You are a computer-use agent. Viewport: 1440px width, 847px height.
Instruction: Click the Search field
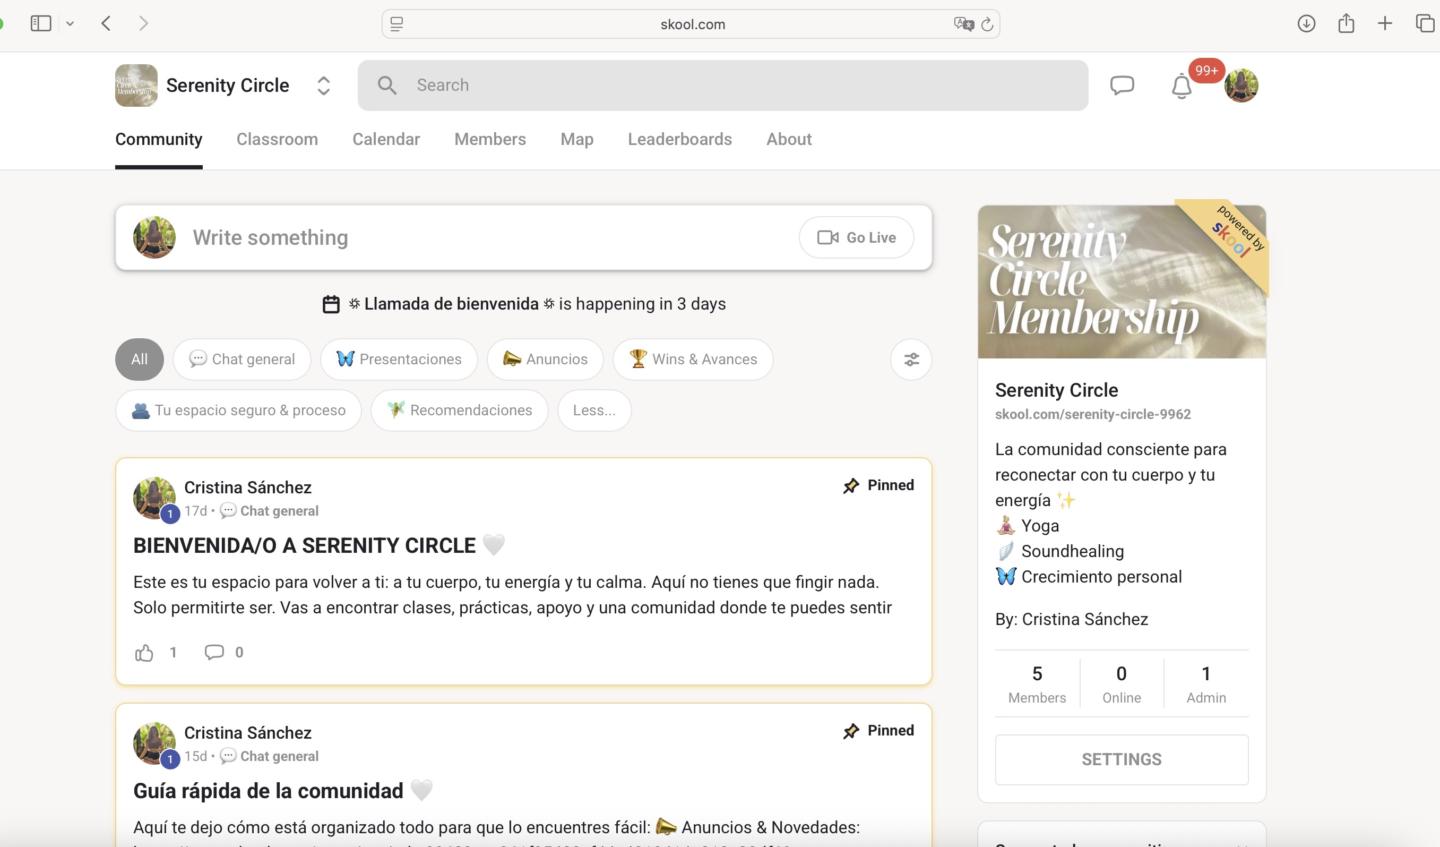click(723, 85)
